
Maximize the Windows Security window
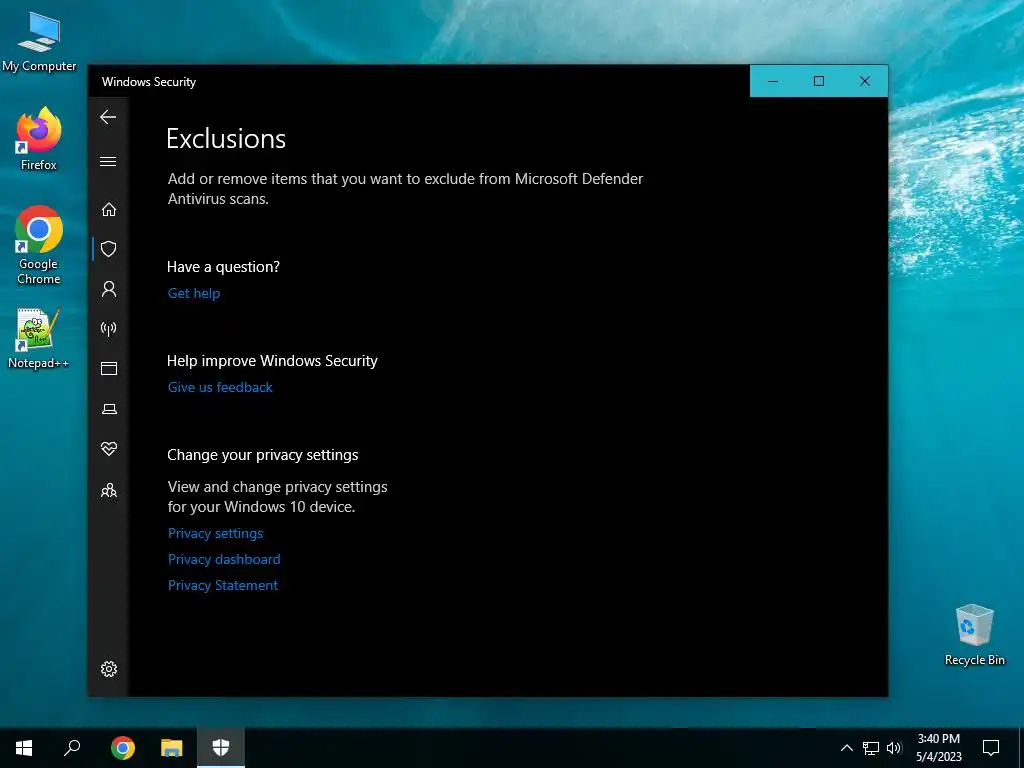tap(819, 81)
